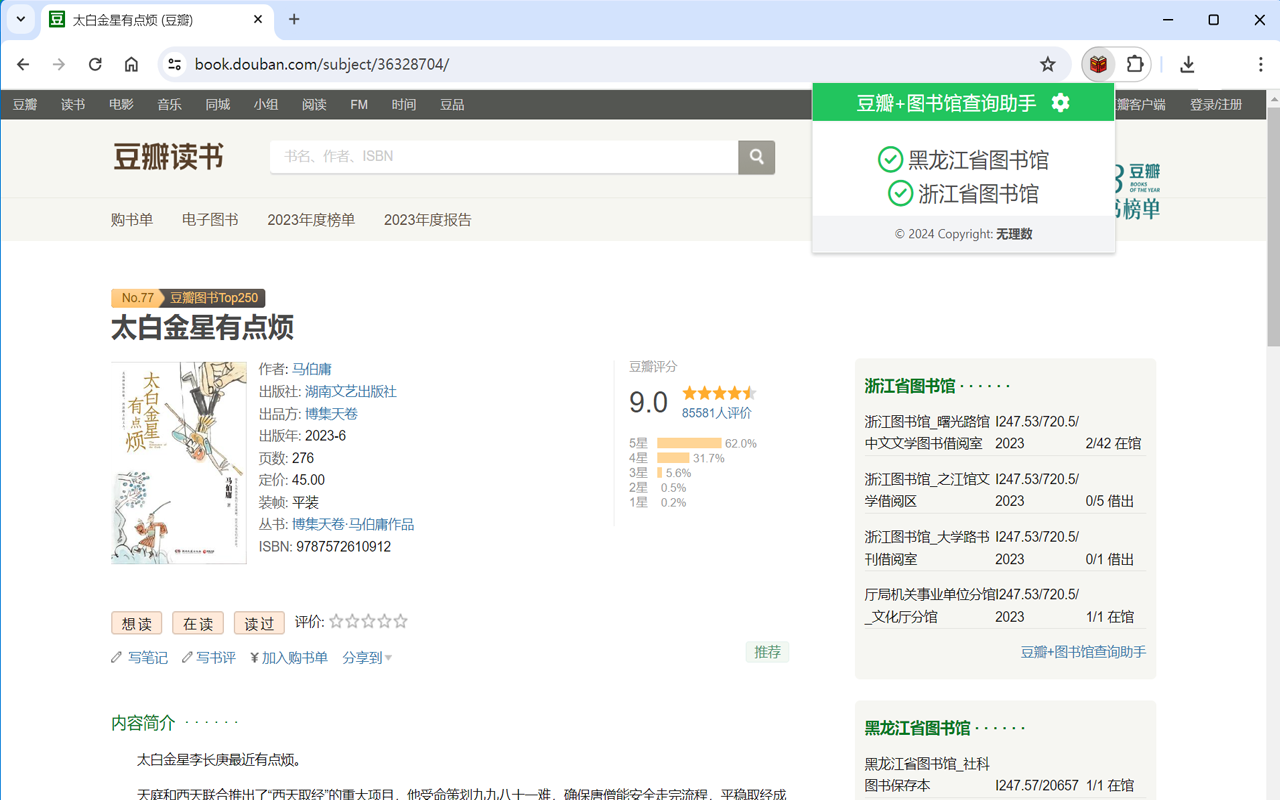Click the 登录/注册 link
This screenshot has height=800, width=1280.
coord(1215,103)
